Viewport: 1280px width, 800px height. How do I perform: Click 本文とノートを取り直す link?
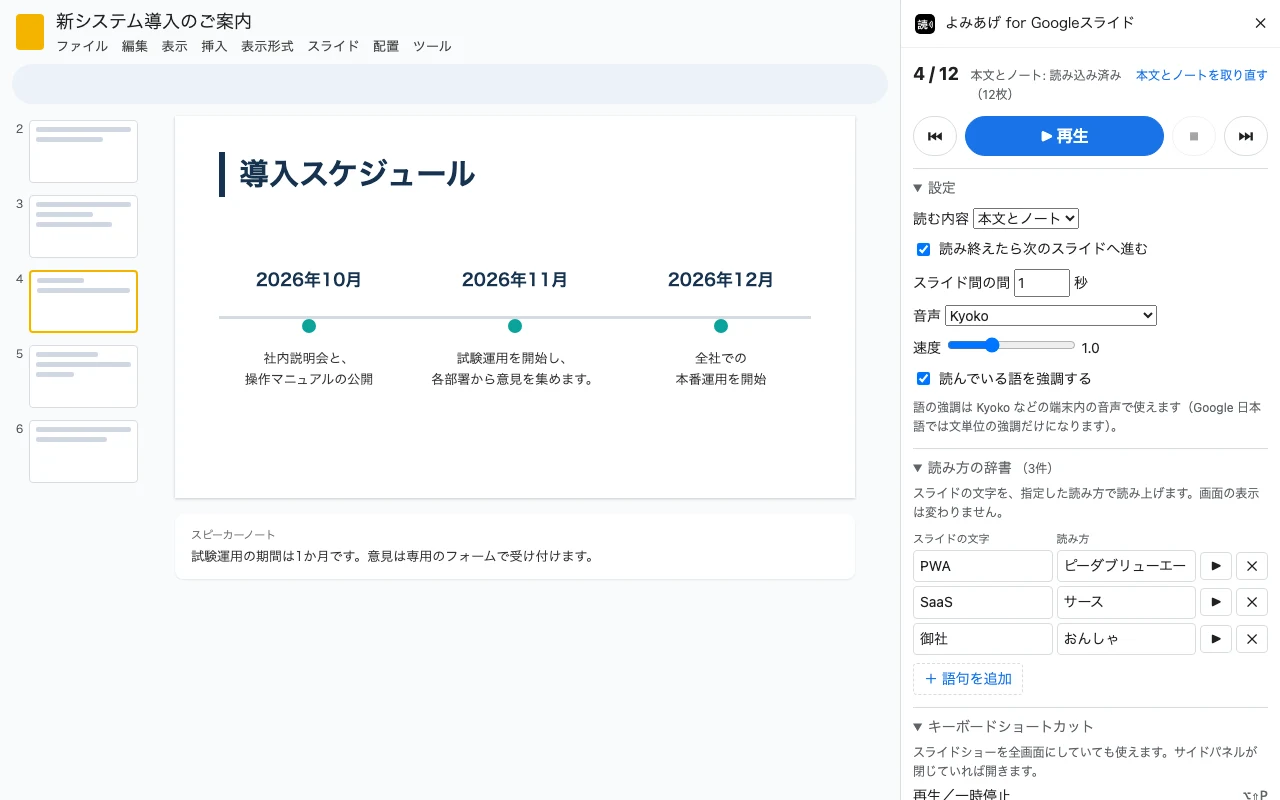click(1202, 75)
